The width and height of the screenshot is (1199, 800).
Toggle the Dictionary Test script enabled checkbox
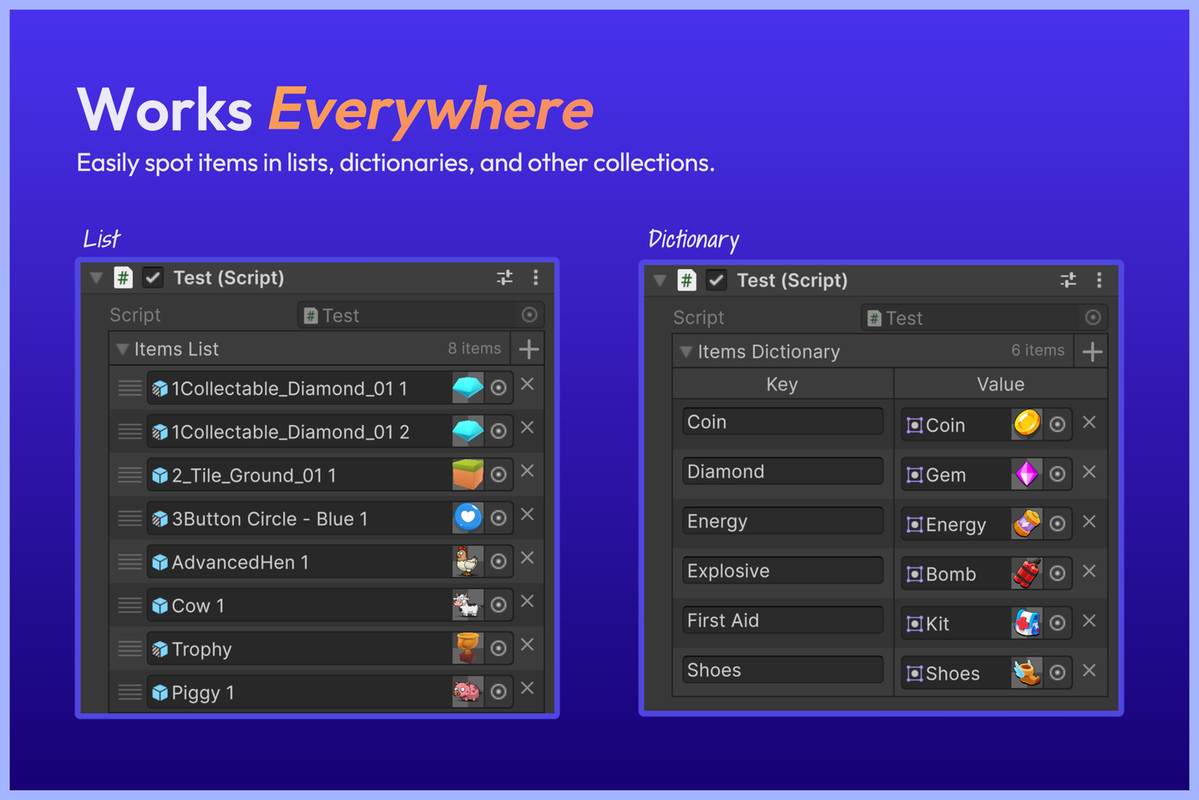[716, 280]
